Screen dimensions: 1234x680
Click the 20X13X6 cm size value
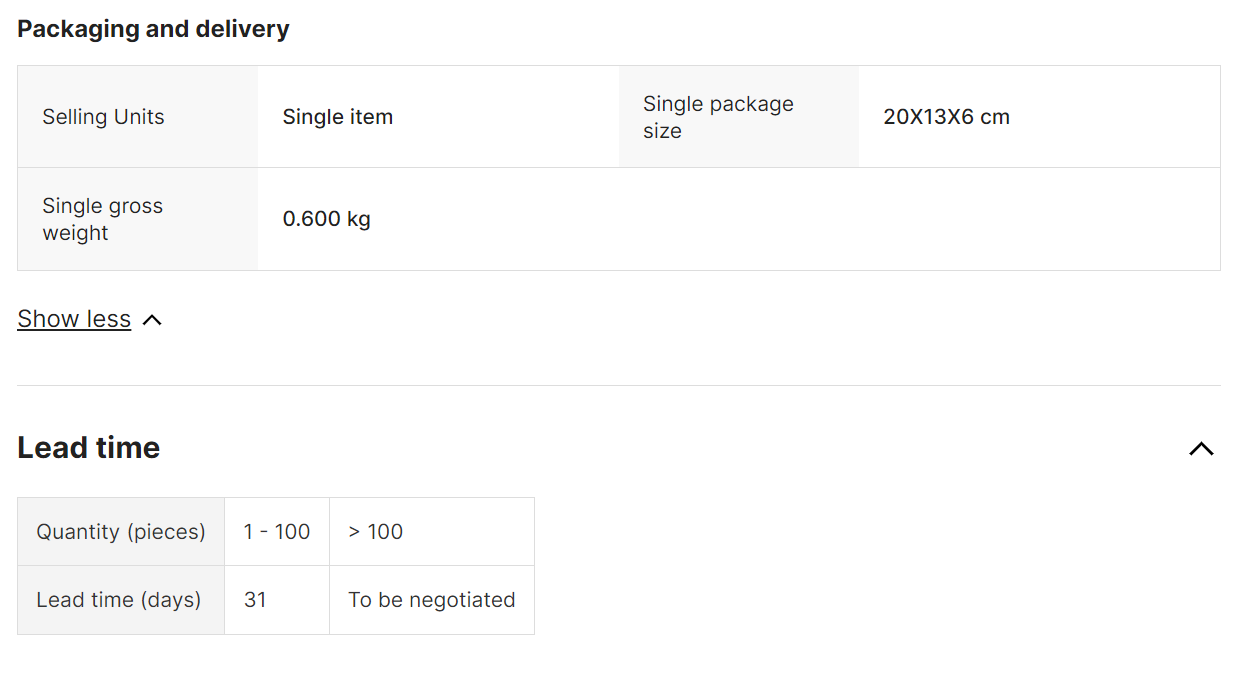pyautogui.click(x=946, y=117)
